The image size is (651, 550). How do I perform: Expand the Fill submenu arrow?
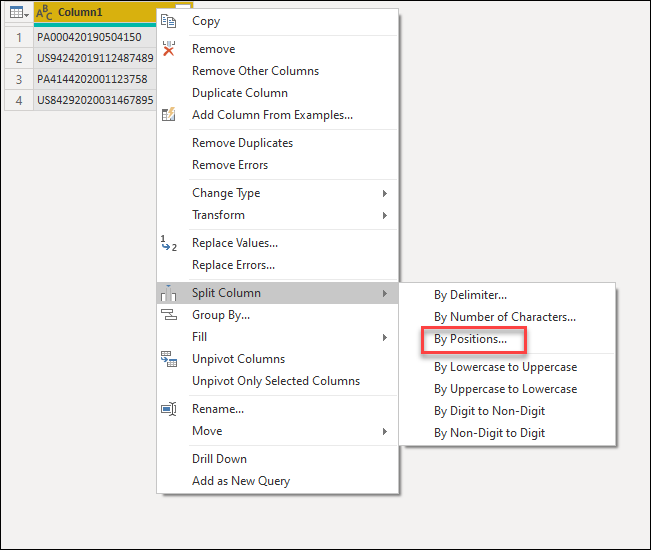pos(385,337)
